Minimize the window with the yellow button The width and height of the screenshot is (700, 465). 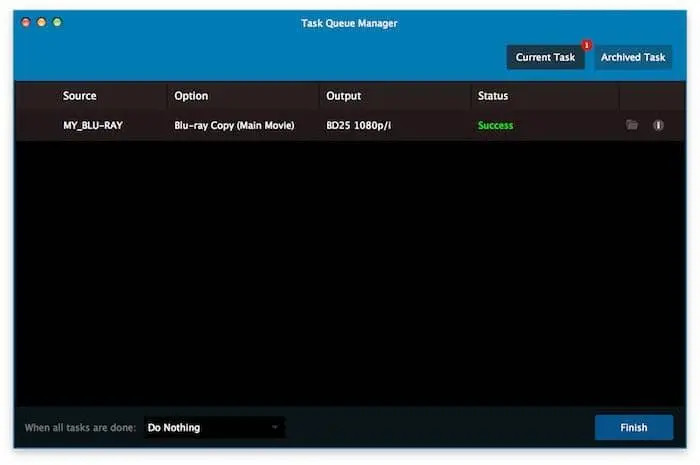click(42, 22)
